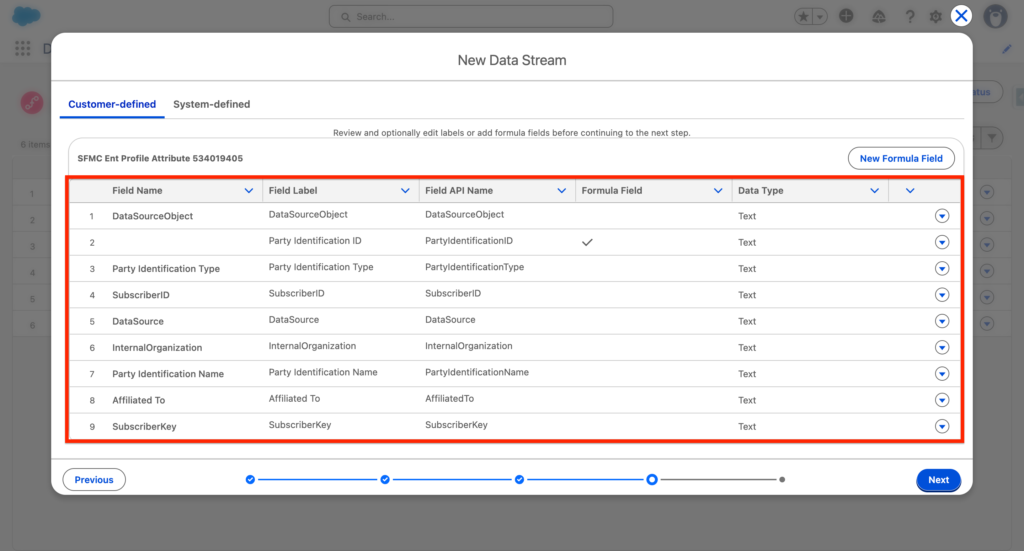Open the favorites star icon
This screenshot has height=551, width=1024.
(x=804, y=17)
